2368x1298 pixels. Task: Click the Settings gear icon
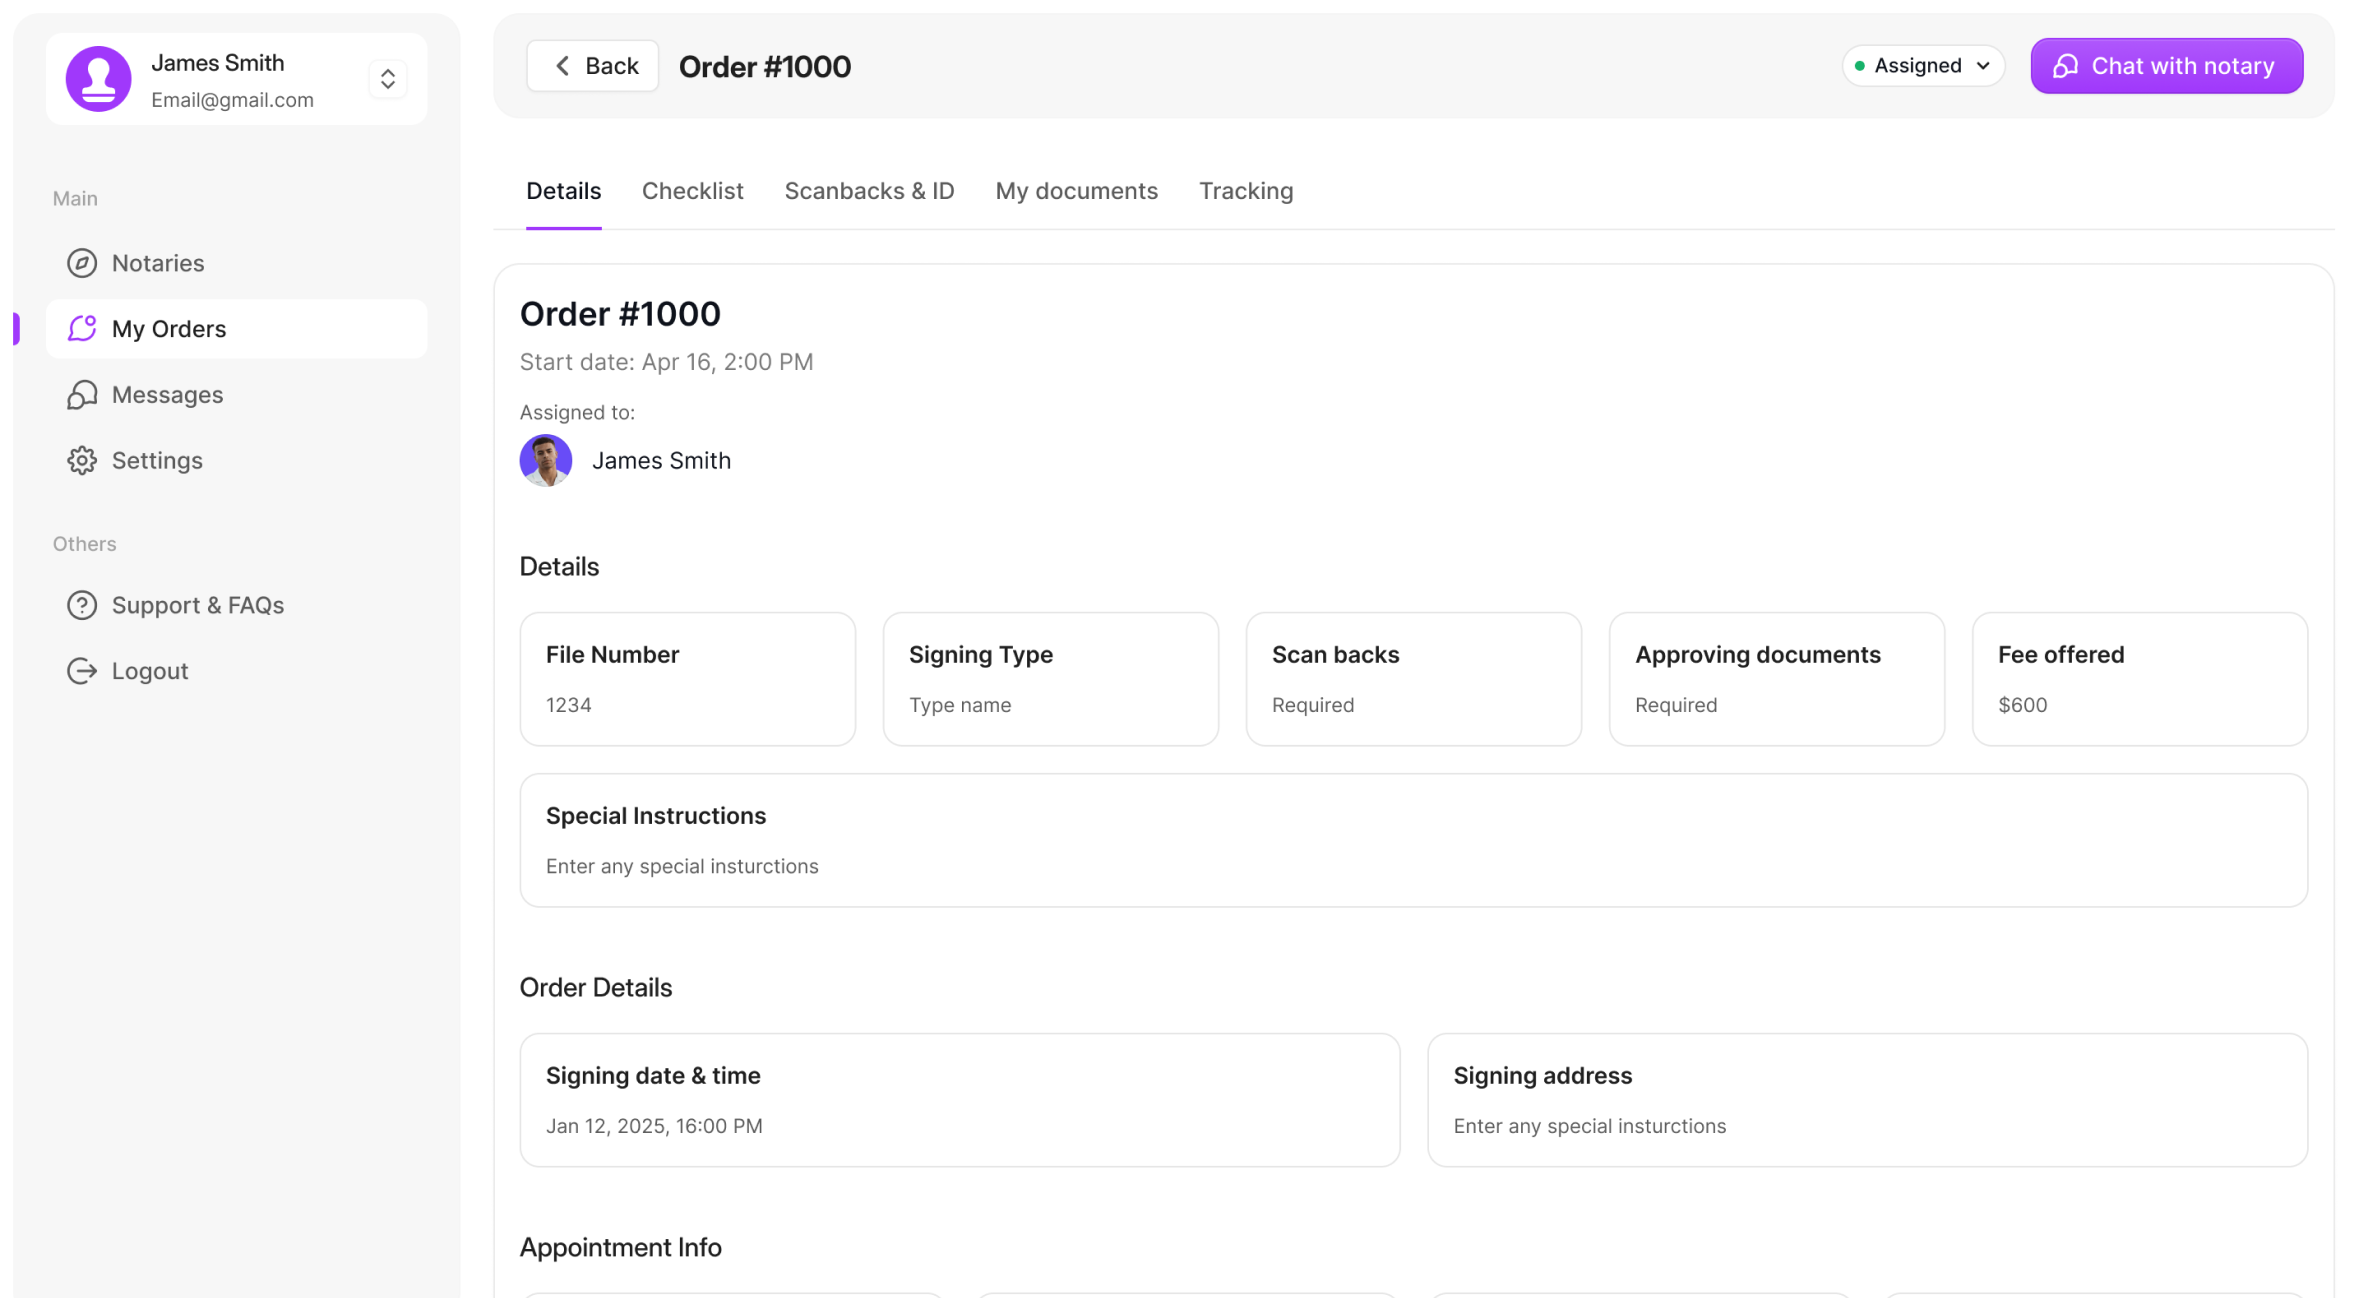coord(82,461)
